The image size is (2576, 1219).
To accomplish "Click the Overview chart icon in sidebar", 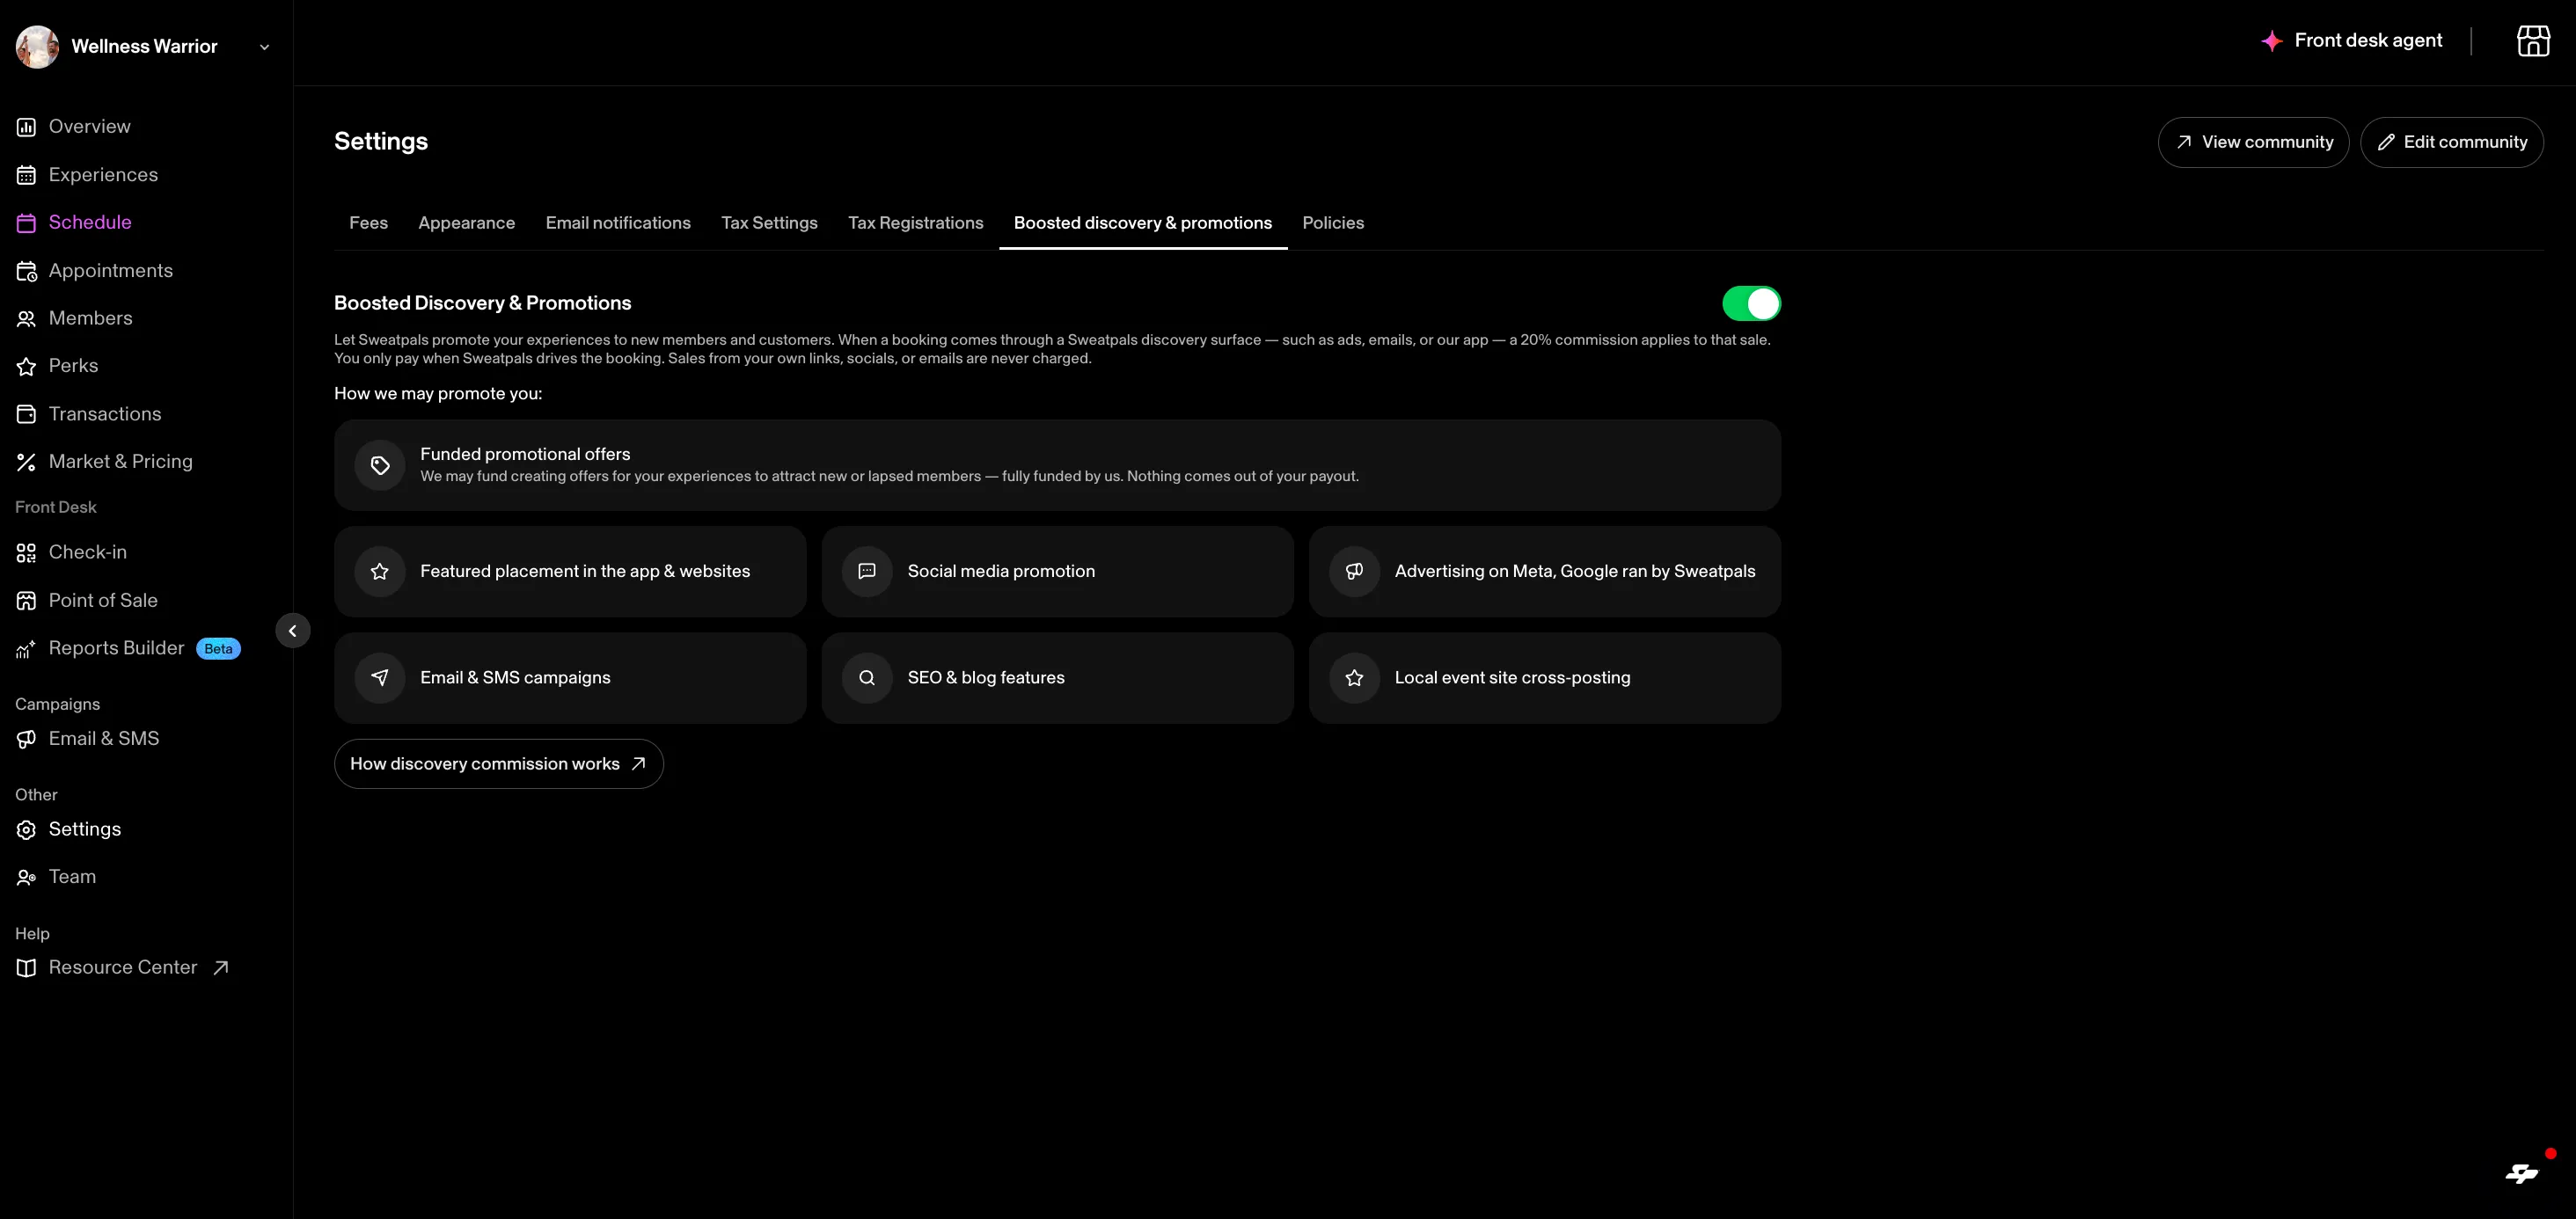I will tap(26, 127).
